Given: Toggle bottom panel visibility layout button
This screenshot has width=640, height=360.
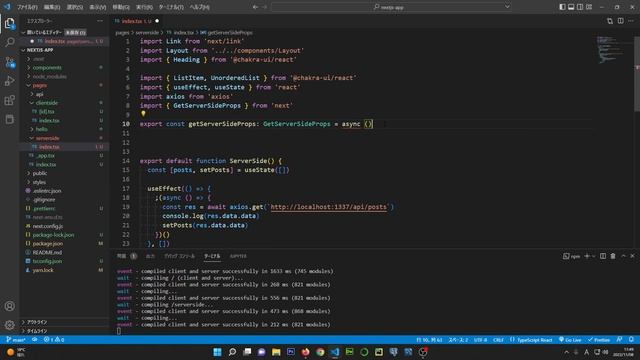Looking at the screenshot, I should [571, 7].
